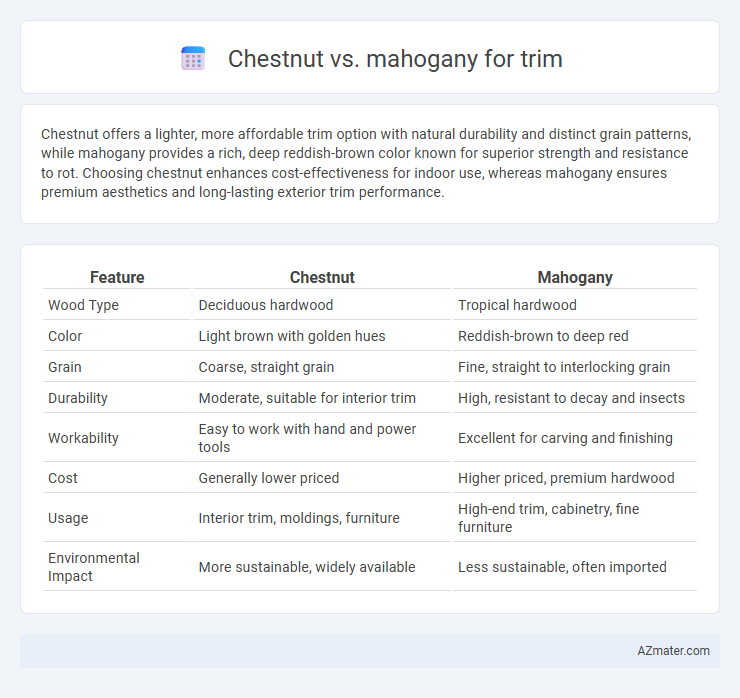Click 'Generally lower priced' cost cell
The height and width of the screenshot is (698, 740).
[269, 478]
